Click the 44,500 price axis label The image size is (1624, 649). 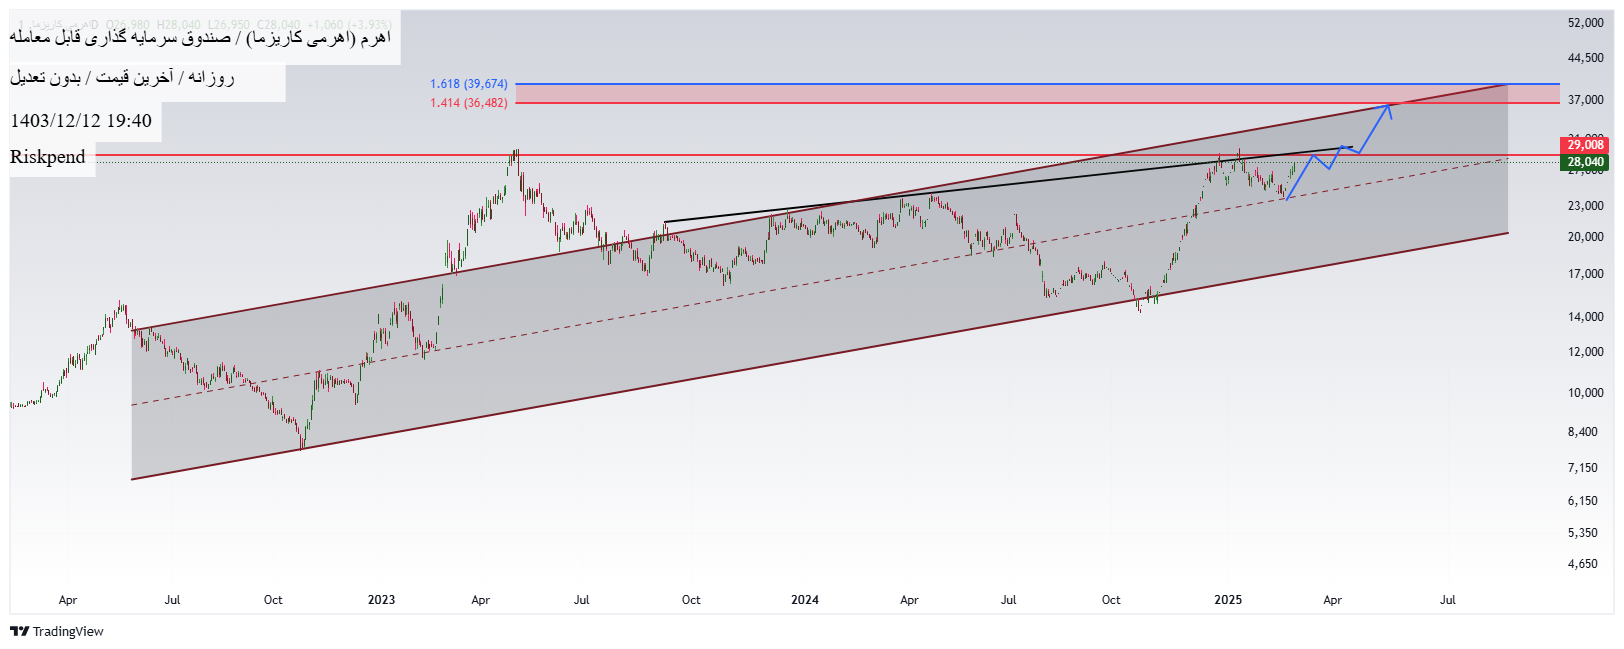click(x=1585, y=58)
